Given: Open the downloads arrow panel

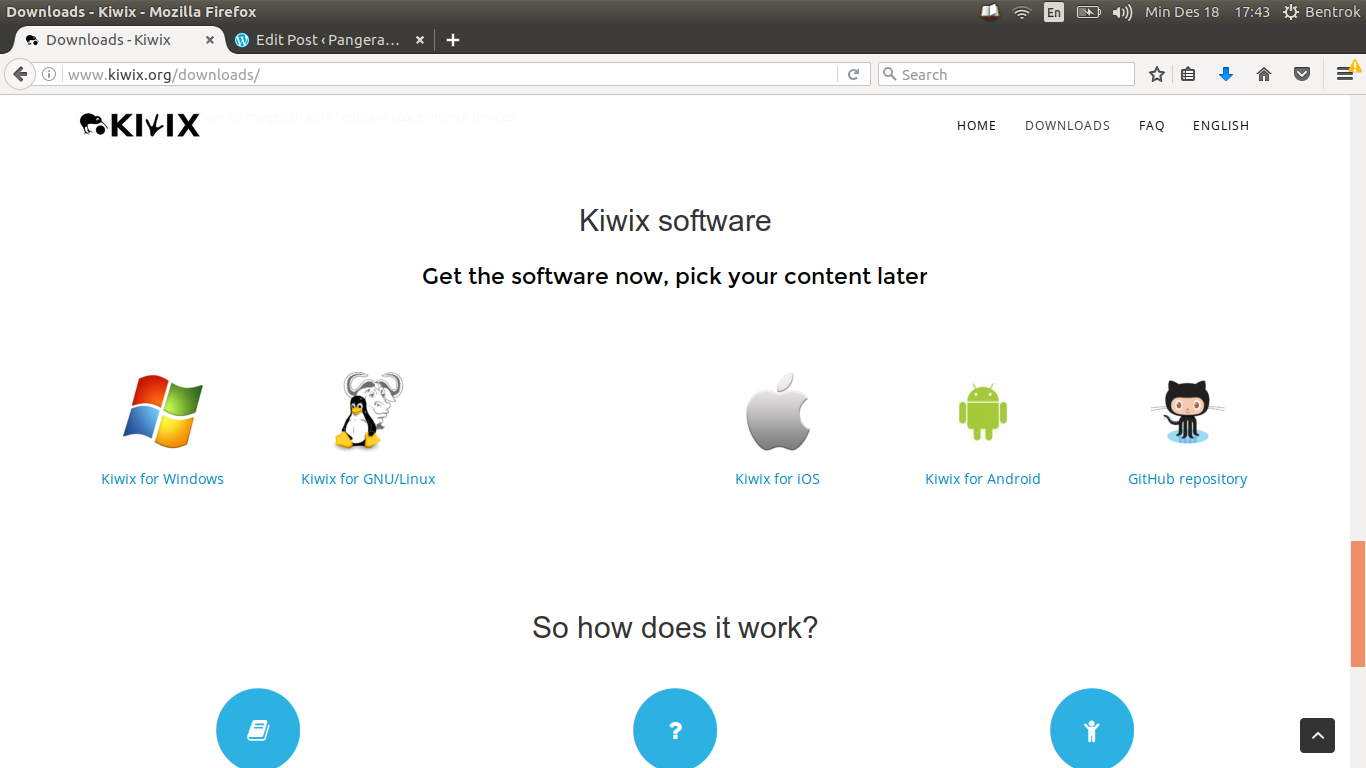Looking at the screenshot, I should (x=1226, y=74).
